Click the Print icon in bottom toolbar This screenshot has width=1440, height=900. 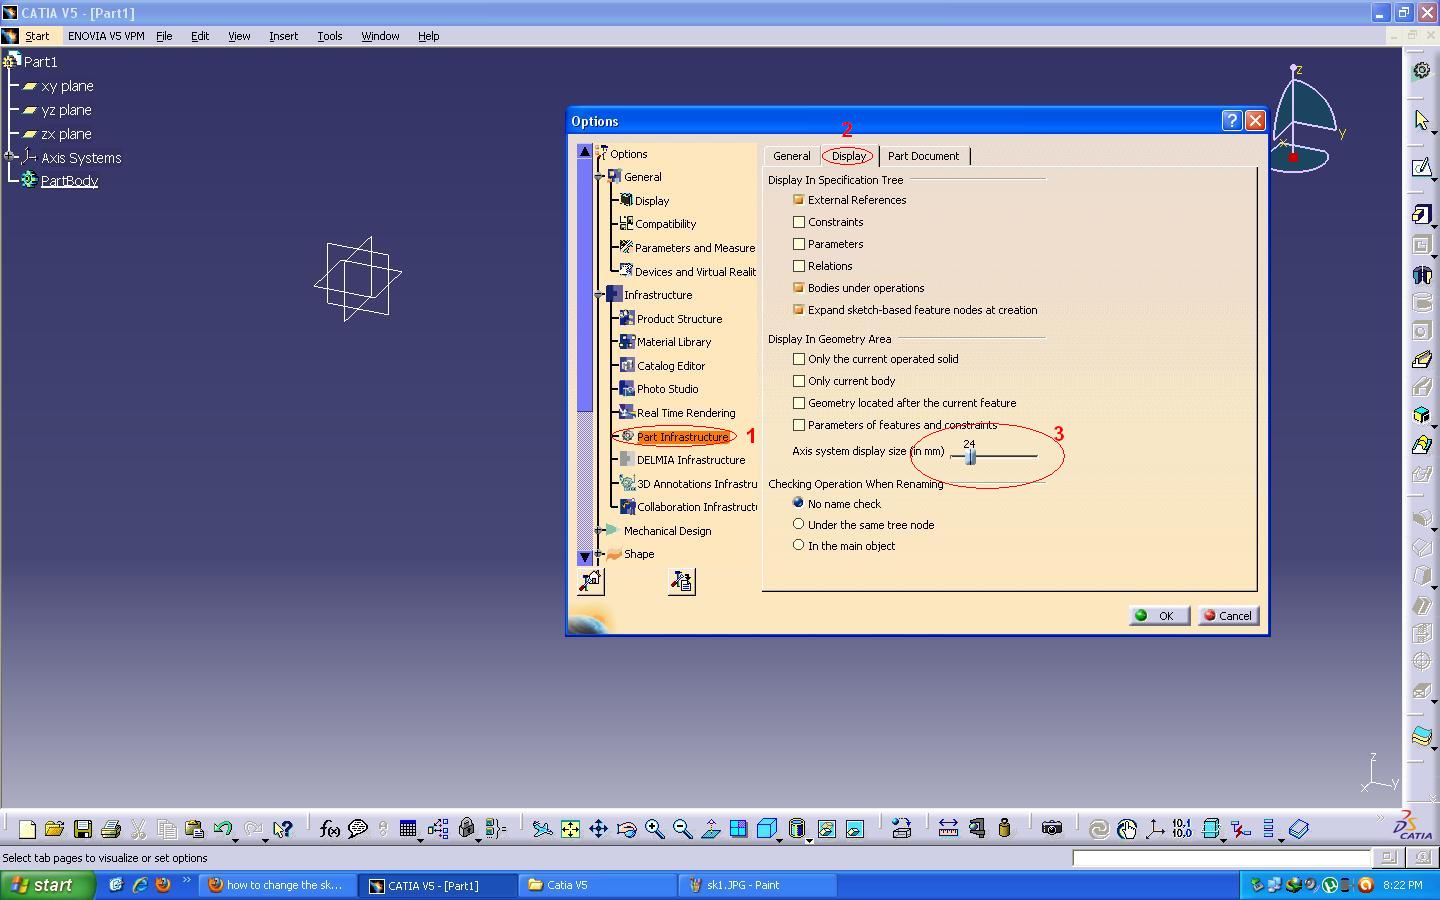pos(111,828)
